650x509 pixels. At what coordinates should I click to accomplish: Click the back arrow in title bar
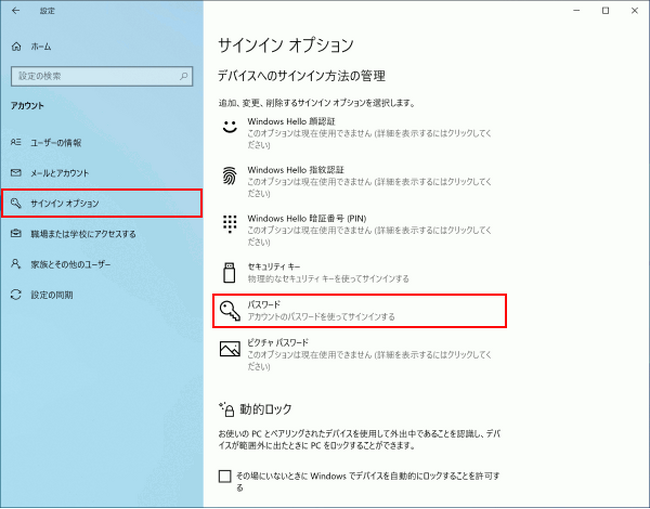[15, 10]
